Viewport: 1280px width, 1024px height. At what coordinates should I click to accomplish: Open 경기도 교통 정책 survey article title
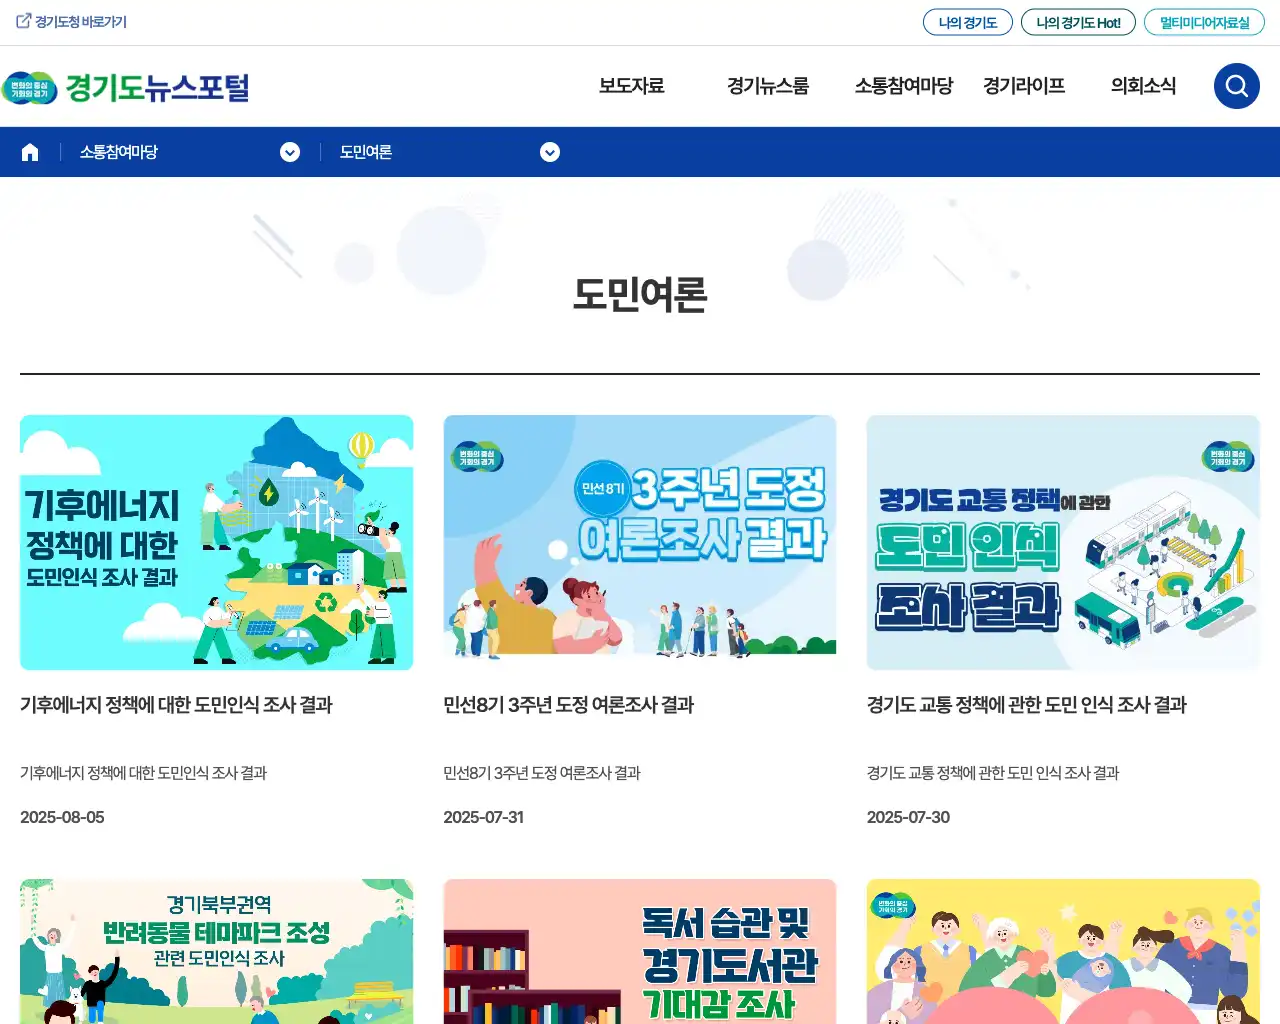(x=1026, y=705)
